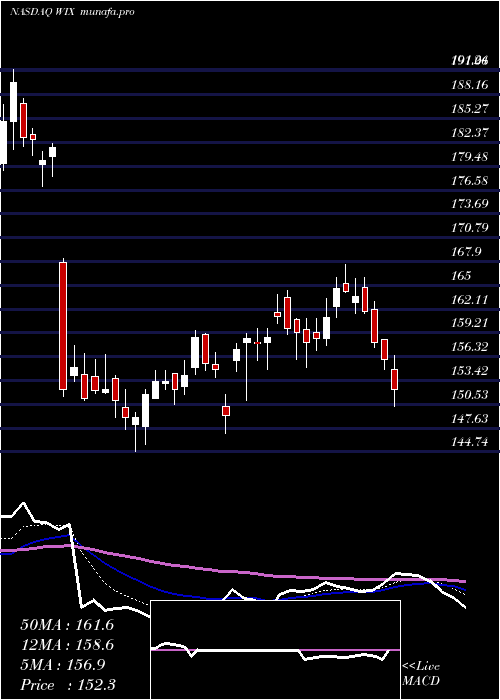Select the 153.42 price axis label
Viewport: 500px width, 700px height.
coord(468,371)
